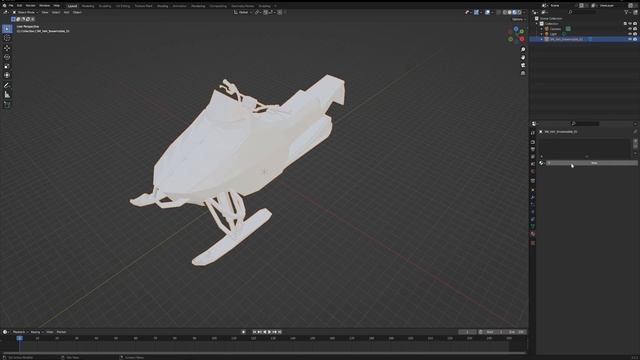Viewport: 640px width, 360px height.
Task: Click the blue Z axis gizmo ball
Action: (516, 29)
